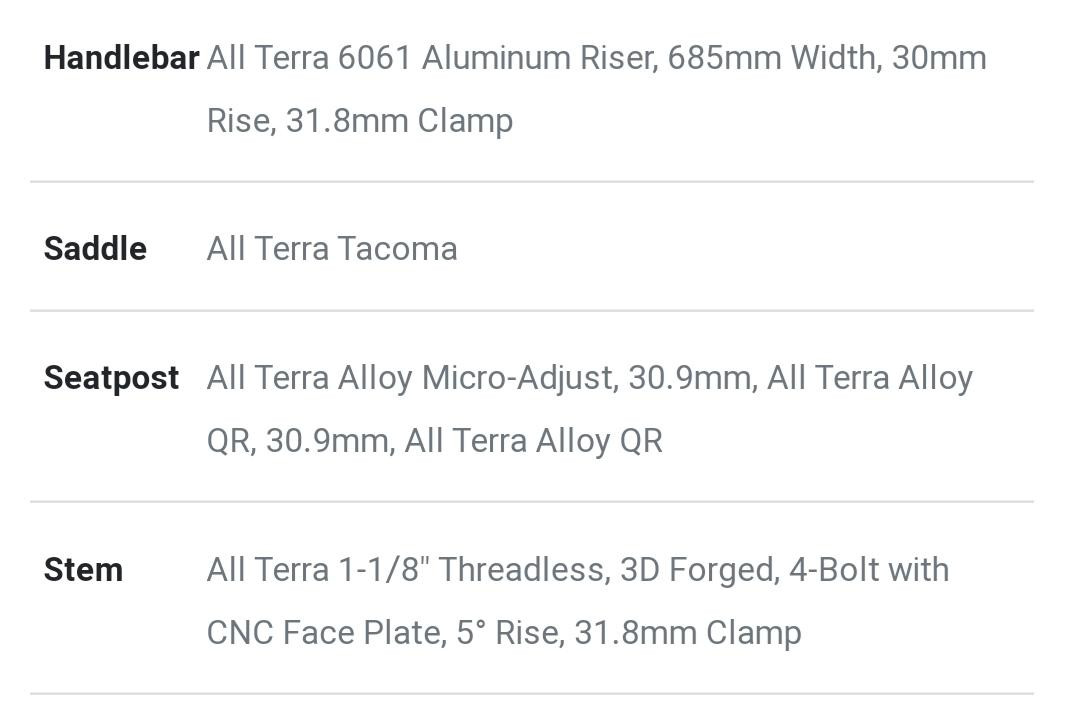Click the divider line between Saddle and Seatpost
Viewport: 1071px width, 701px height.
[x=531, y=311]
